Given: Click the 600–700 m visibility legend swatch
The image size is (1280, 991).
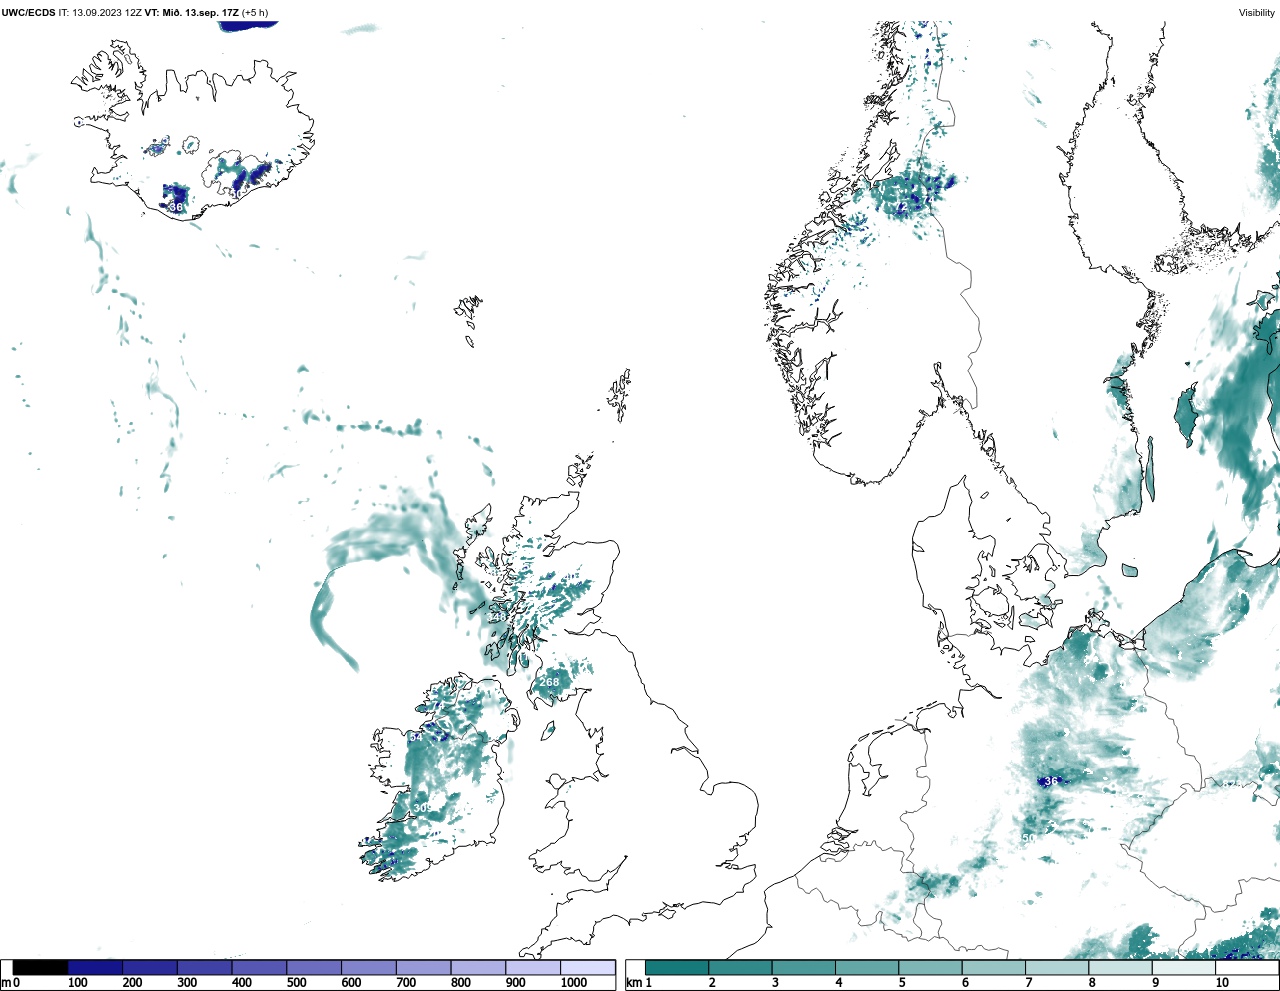Looking at the screenshot, I should pos(368,967).
